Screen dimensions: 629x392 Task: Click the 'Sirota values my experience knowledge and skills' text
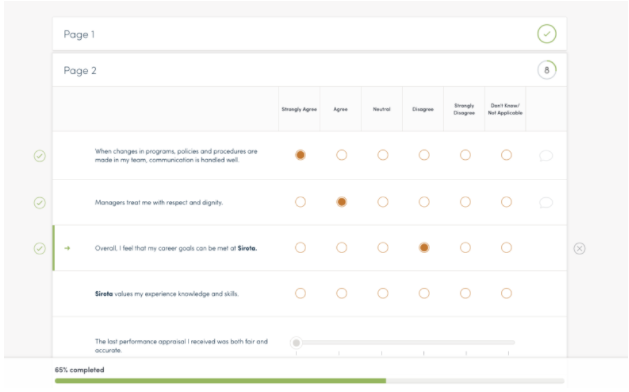[x=166, y=294]
